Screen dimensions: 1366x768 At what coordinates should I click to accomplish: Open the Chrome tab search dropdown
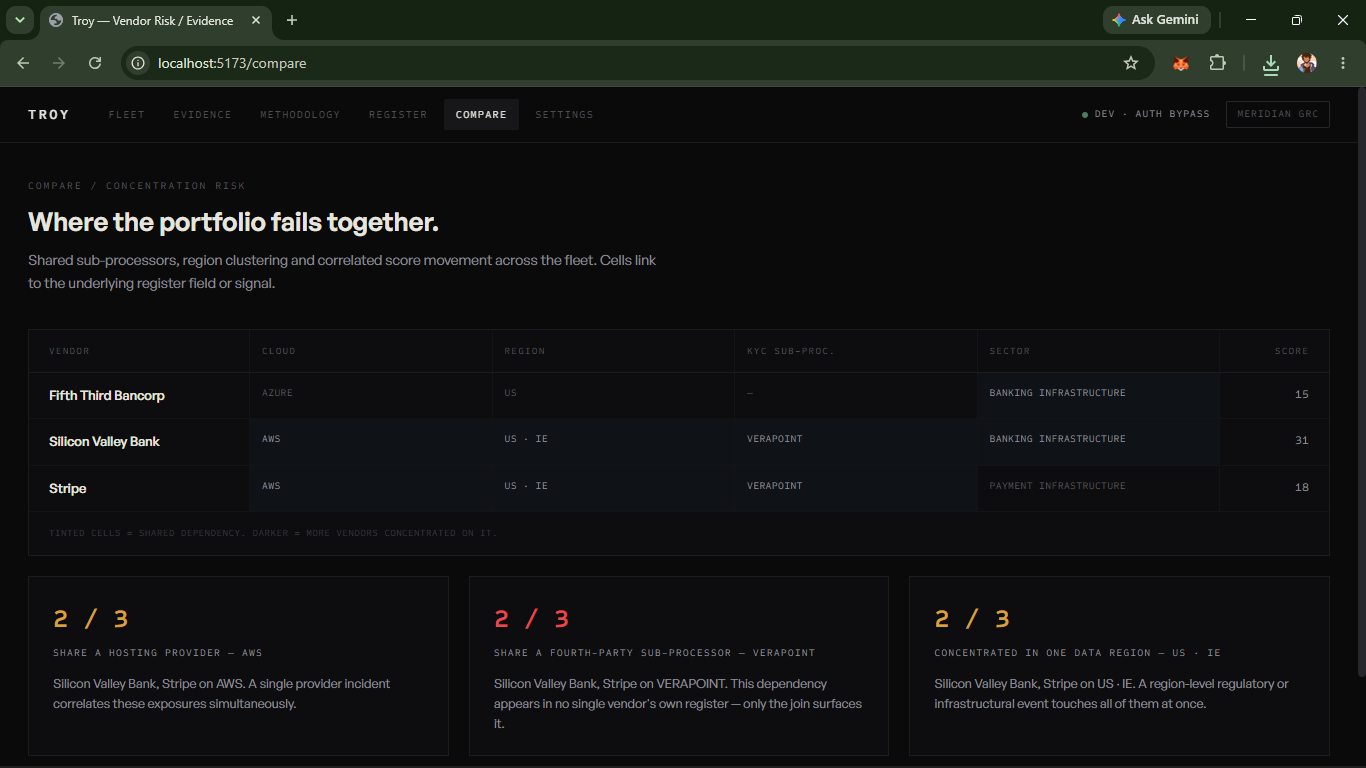(x=19, y=20)
